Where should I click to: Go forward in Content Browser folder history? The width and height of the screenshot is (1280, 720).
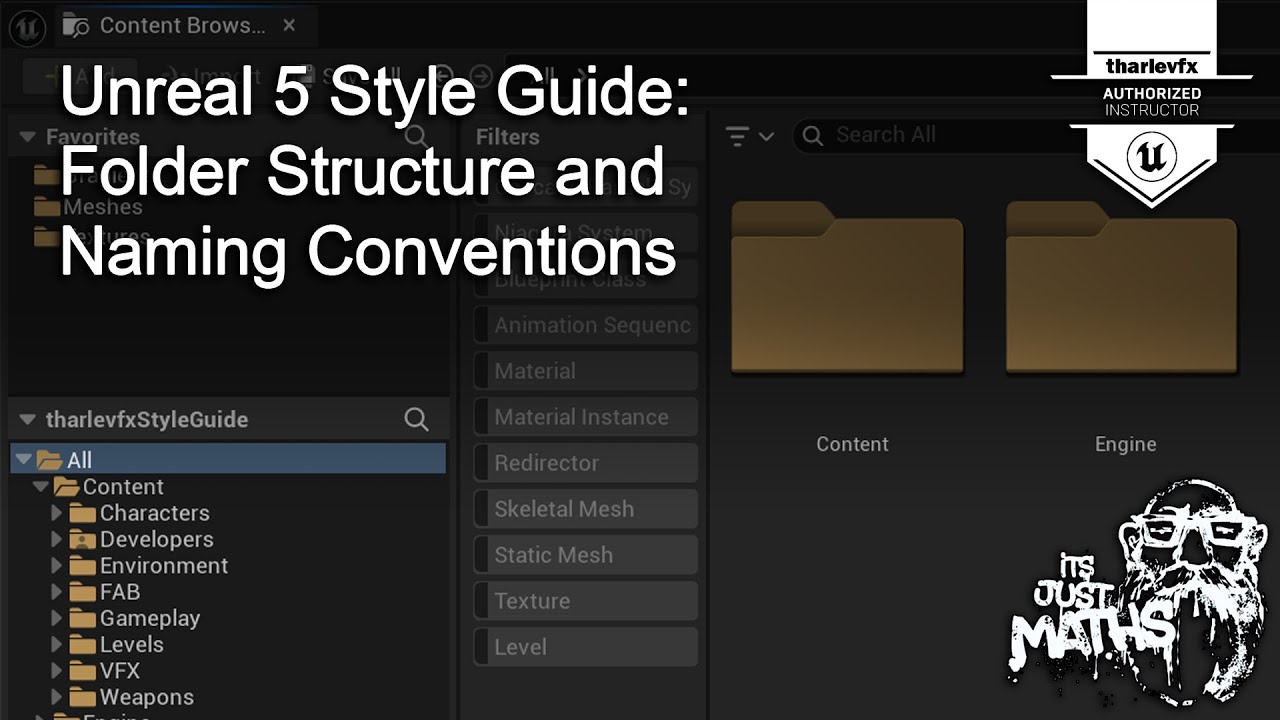[x=481, y=76]
